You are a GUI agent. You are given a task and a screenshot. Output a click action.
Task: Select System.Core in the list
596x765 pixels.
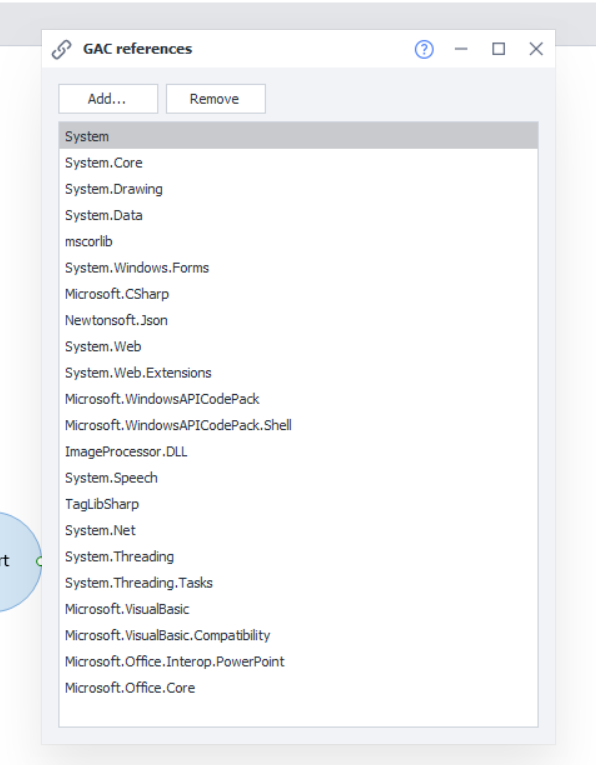click(x=298, y=162)
